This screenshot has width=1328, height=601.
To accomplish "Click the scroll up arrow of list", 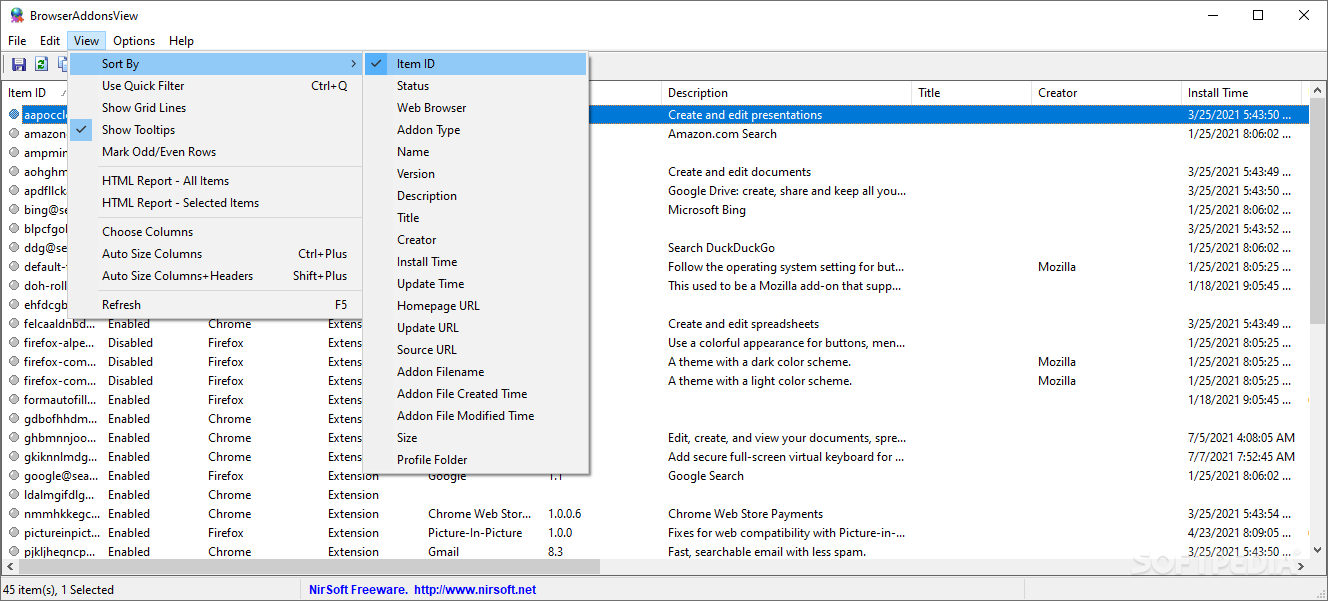I will tap(1317, 91).
